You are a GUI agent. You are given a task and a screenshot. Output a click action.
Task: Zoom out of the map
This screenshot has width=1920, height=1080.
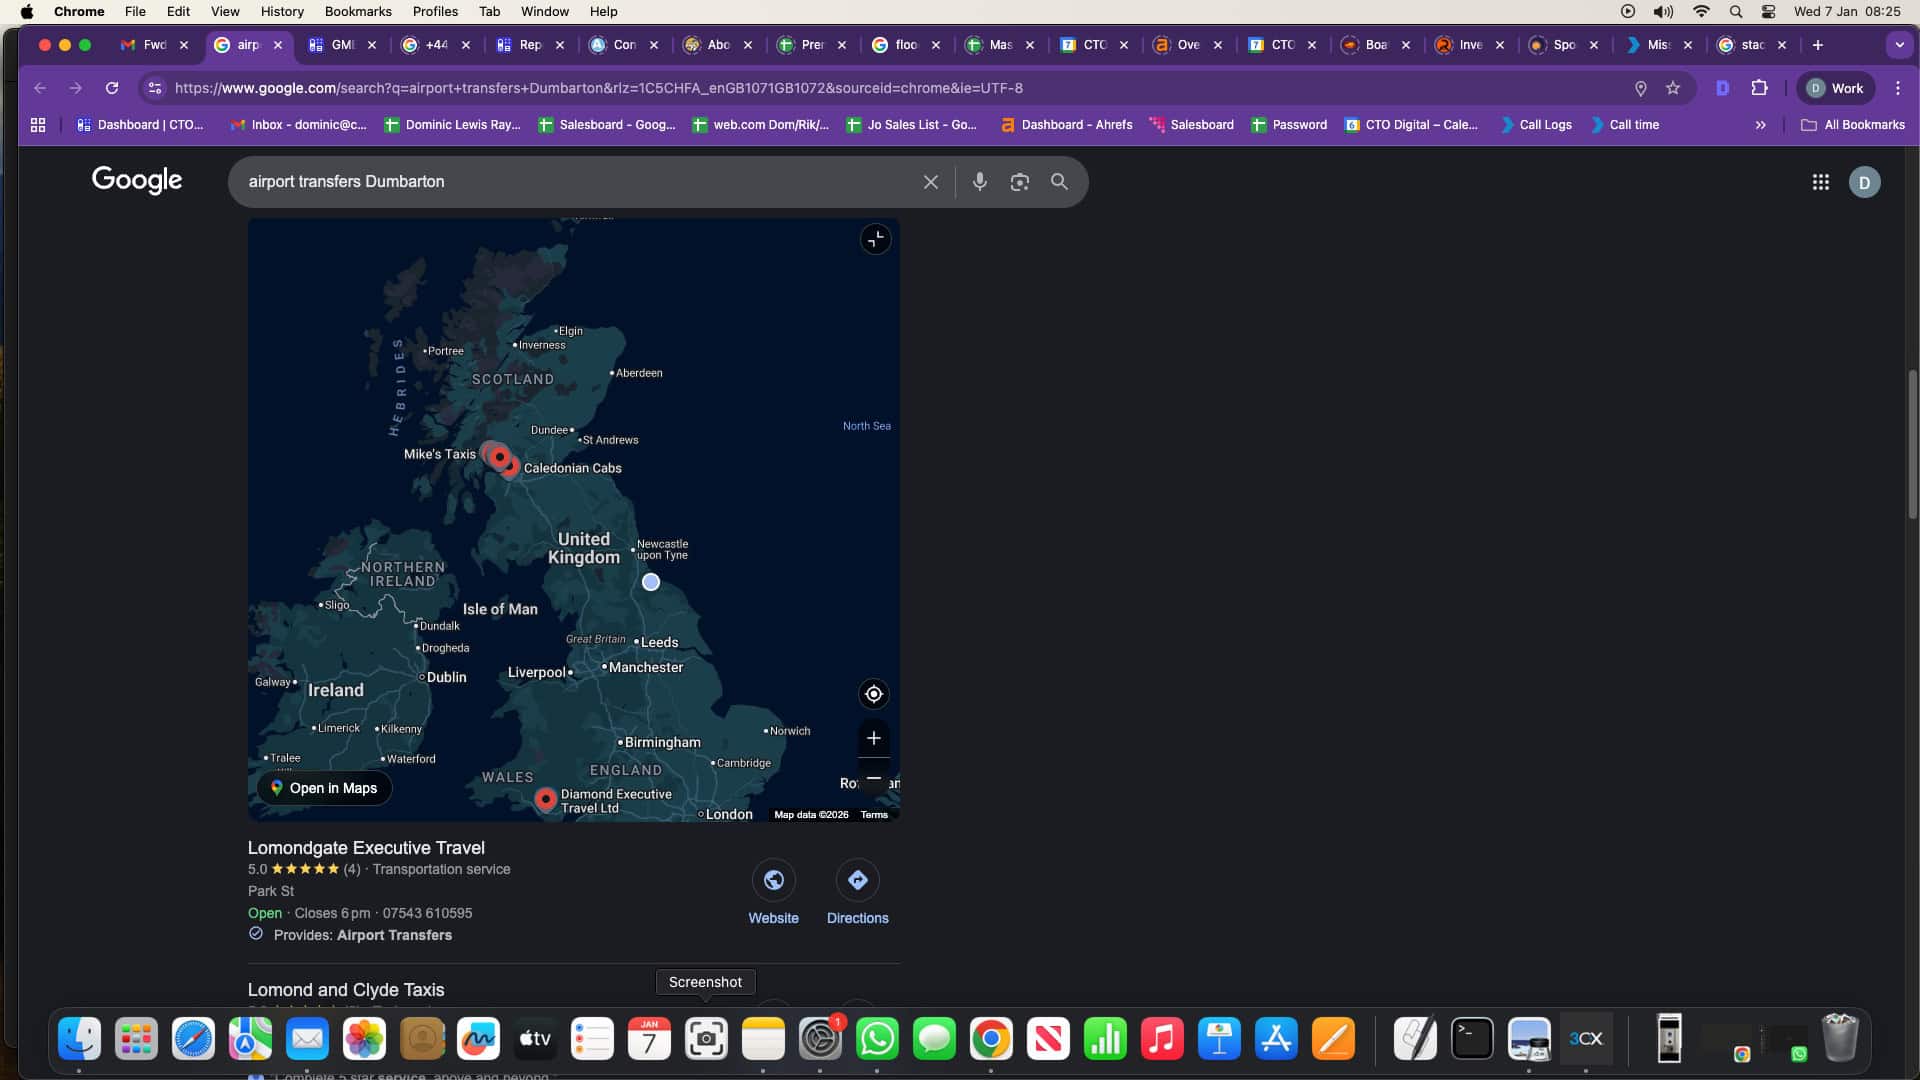pos(873,778)
